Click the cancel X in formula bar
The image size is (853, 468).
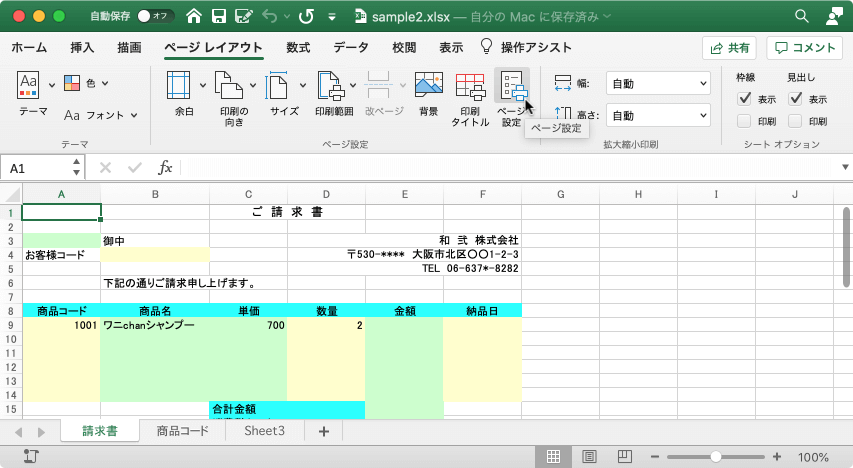[x=106, y=168]
